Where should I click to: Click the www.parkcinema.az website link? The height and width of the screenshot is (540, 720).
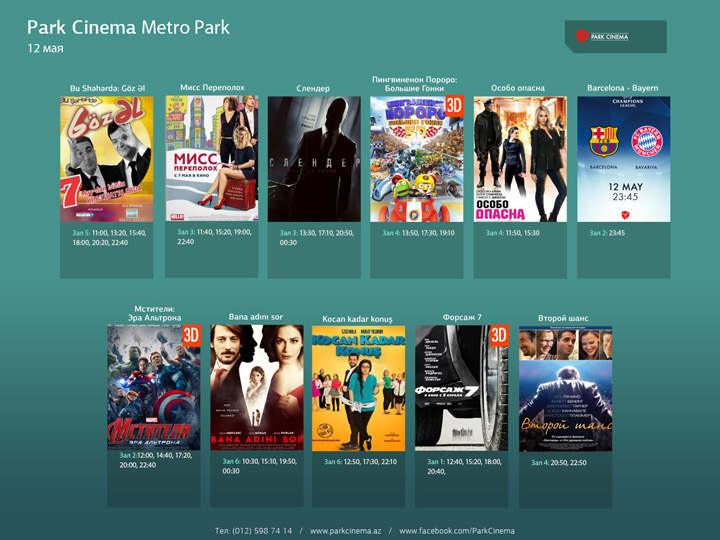click(347, 530)
